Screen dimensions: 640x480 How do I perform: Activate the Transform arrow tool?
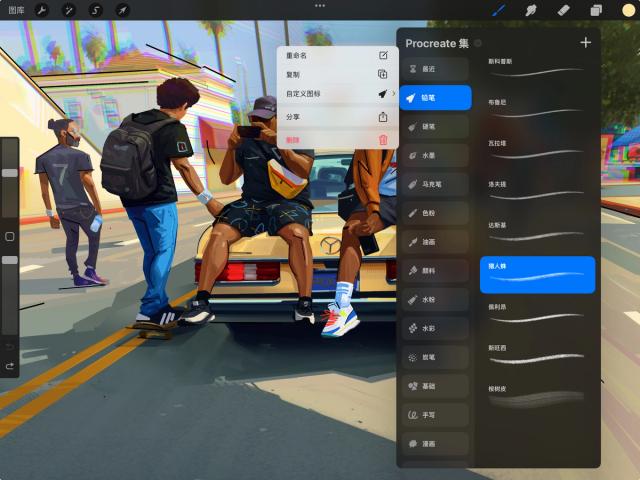[x=122, y=10]
